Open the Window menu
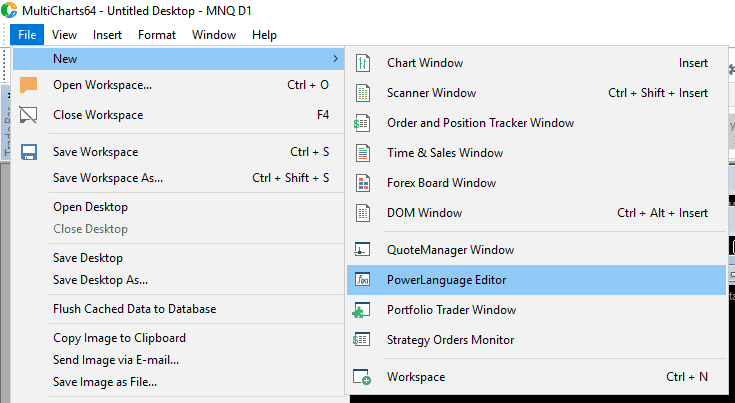 (214, 35)
